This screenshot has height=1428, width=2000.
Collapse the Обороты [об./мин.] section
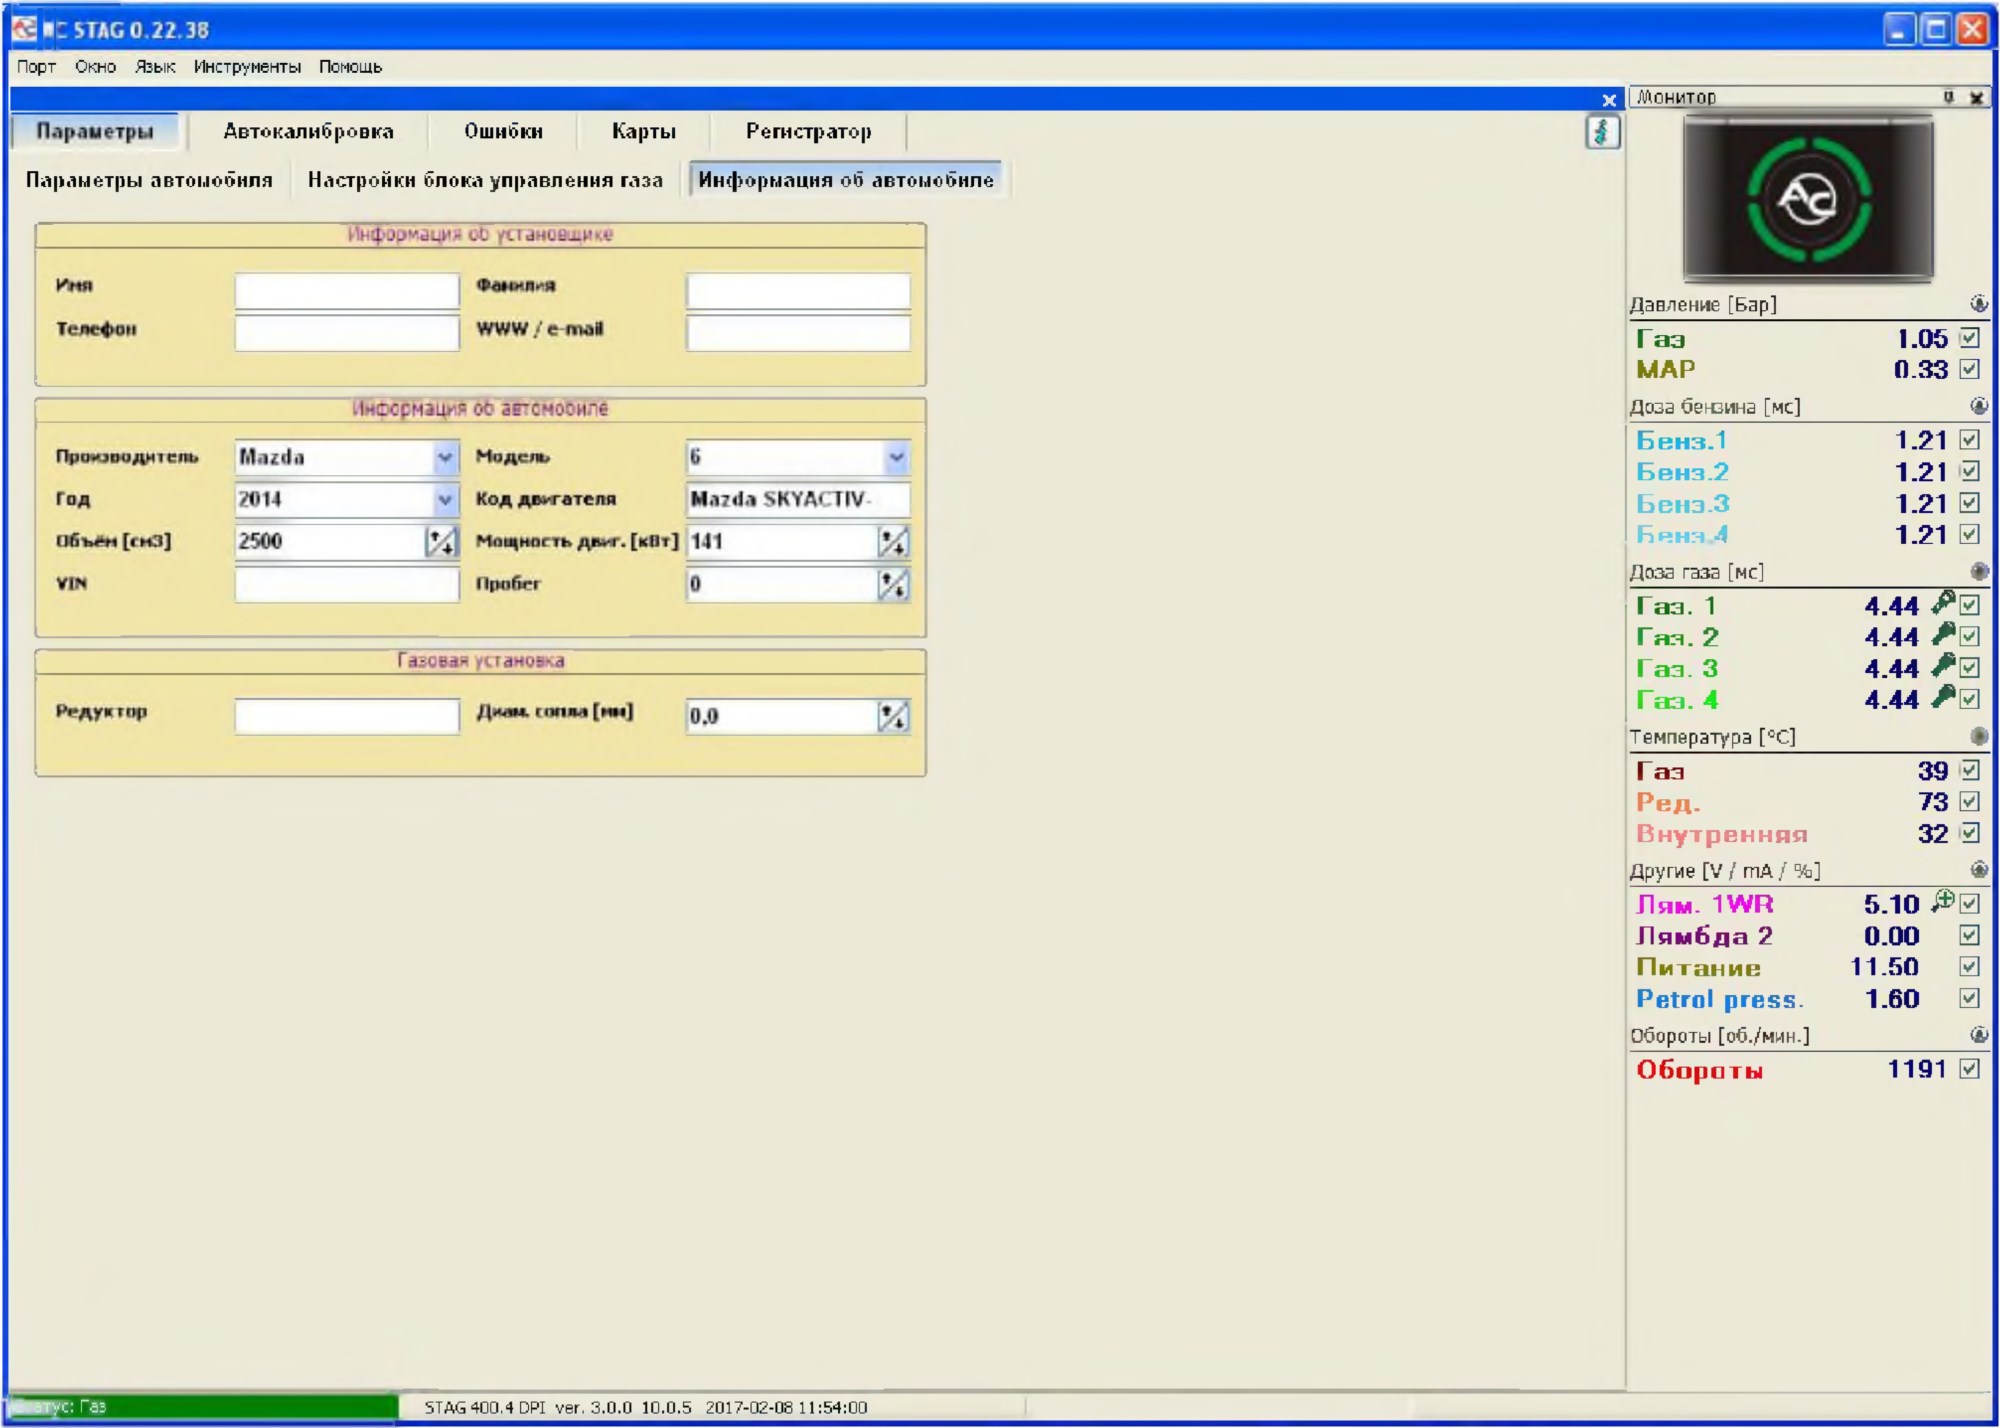point(1978,1035)
